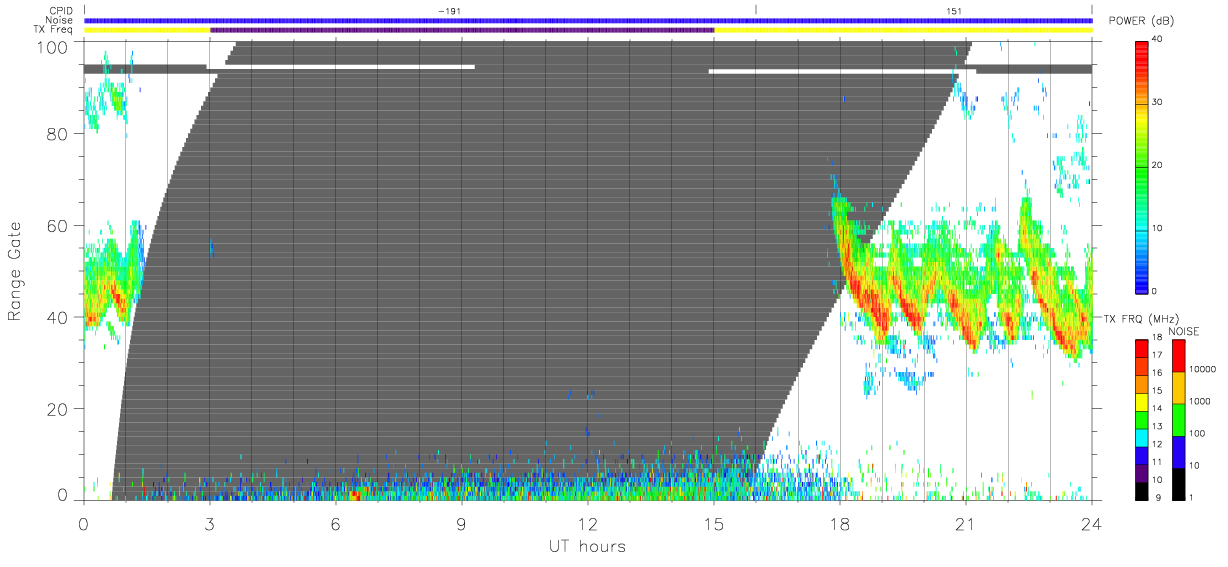Click the 'Range Gate' axis title
The image size is (1228, 567).
click(x=15, y=272)
